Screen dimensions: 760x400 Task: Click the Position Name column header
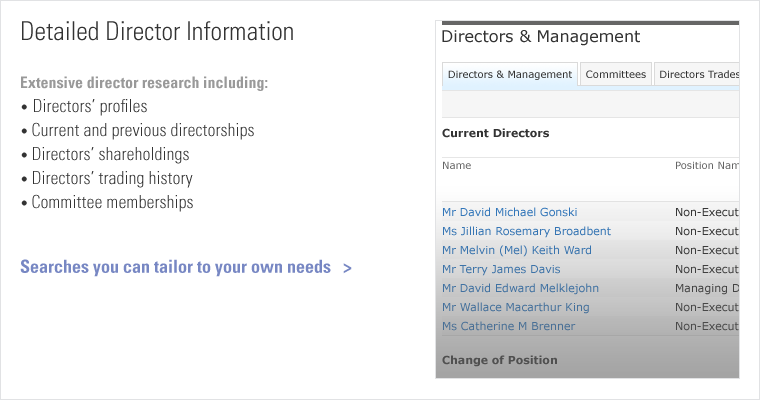pos(706,165)
